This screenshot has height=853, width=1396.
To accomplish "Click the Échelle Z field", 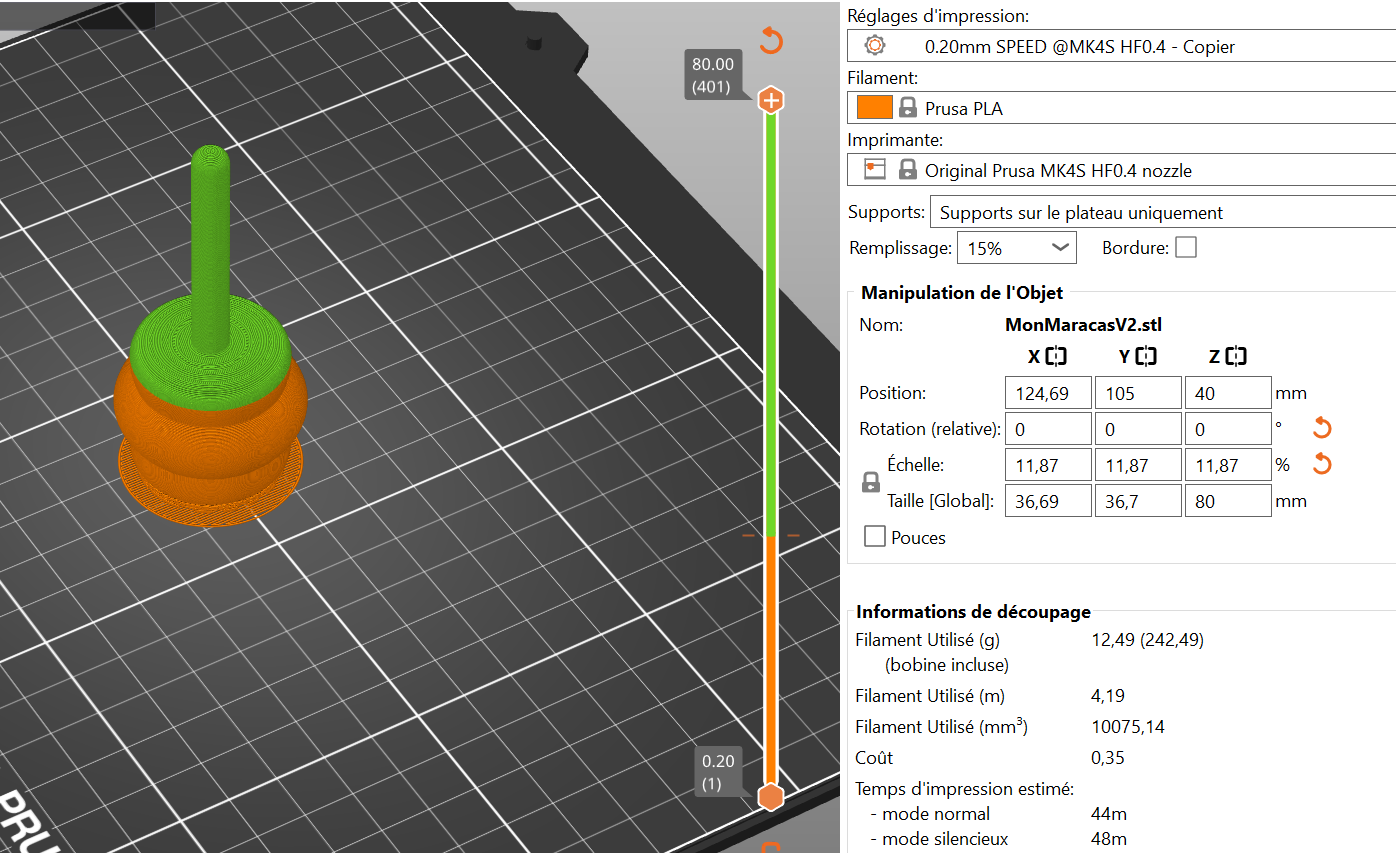I will [1228, 465].
